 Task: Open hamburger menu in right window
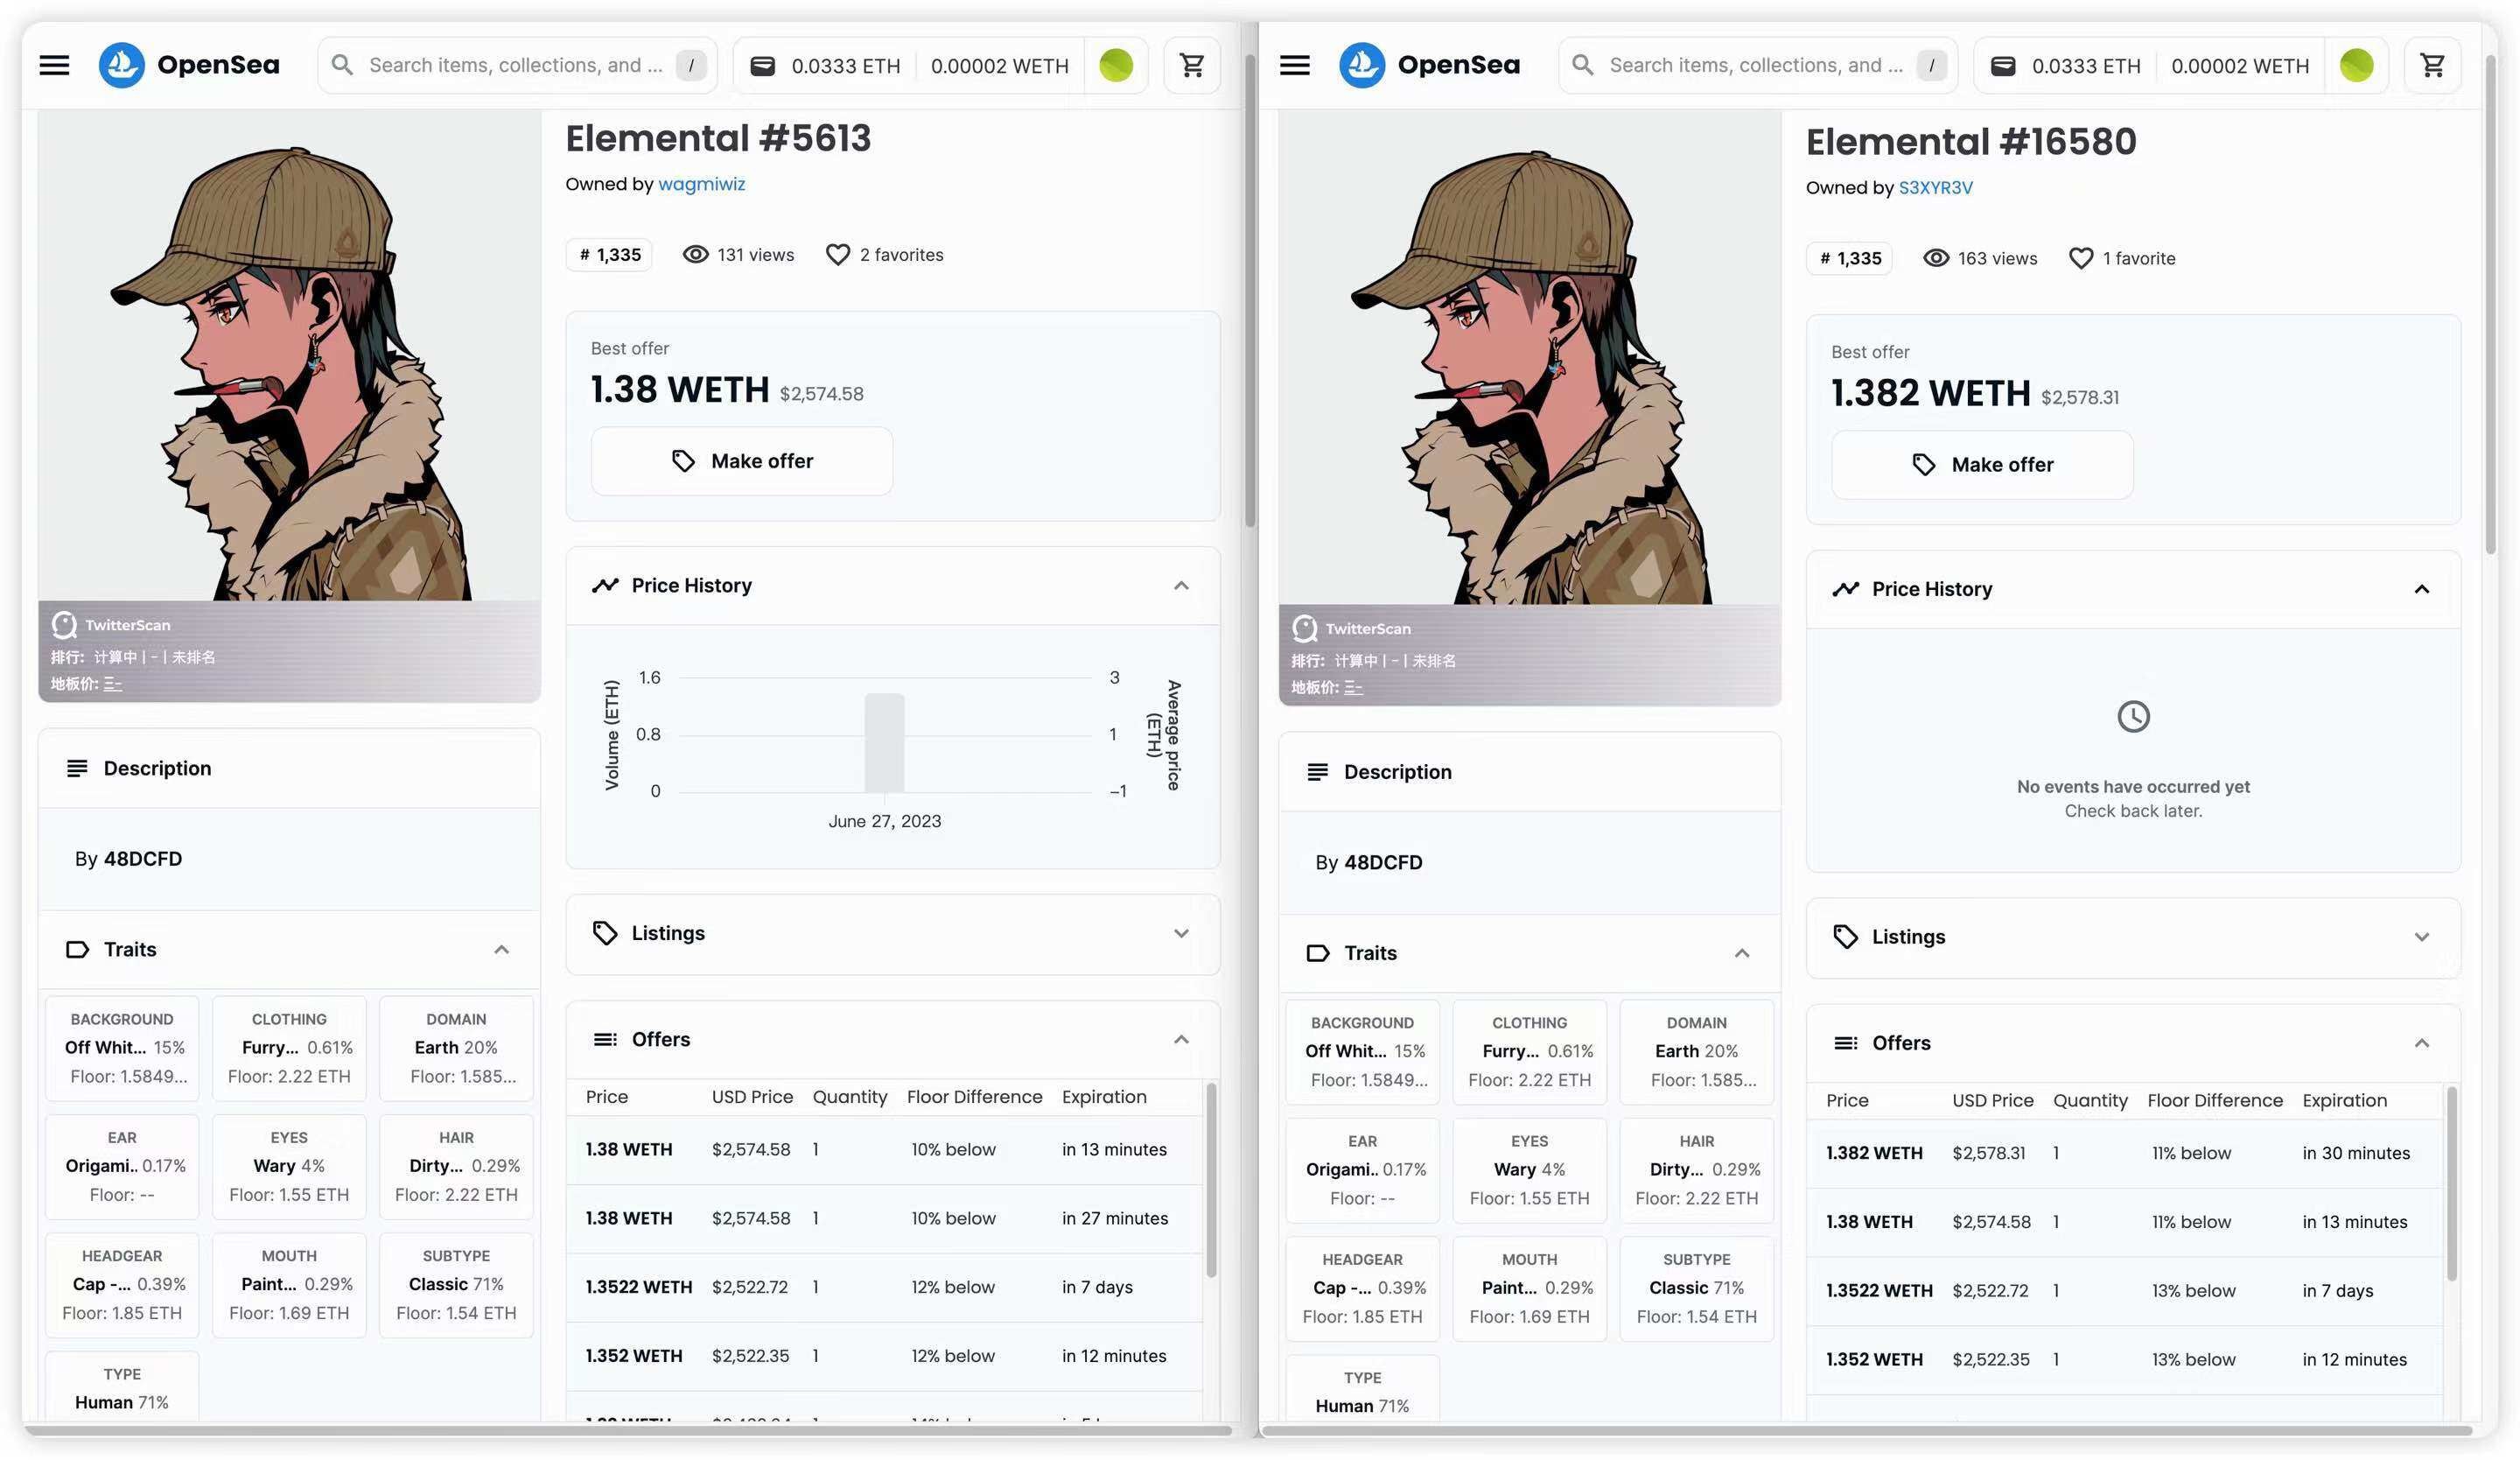pyautogui.click(x=1294, y=66)
